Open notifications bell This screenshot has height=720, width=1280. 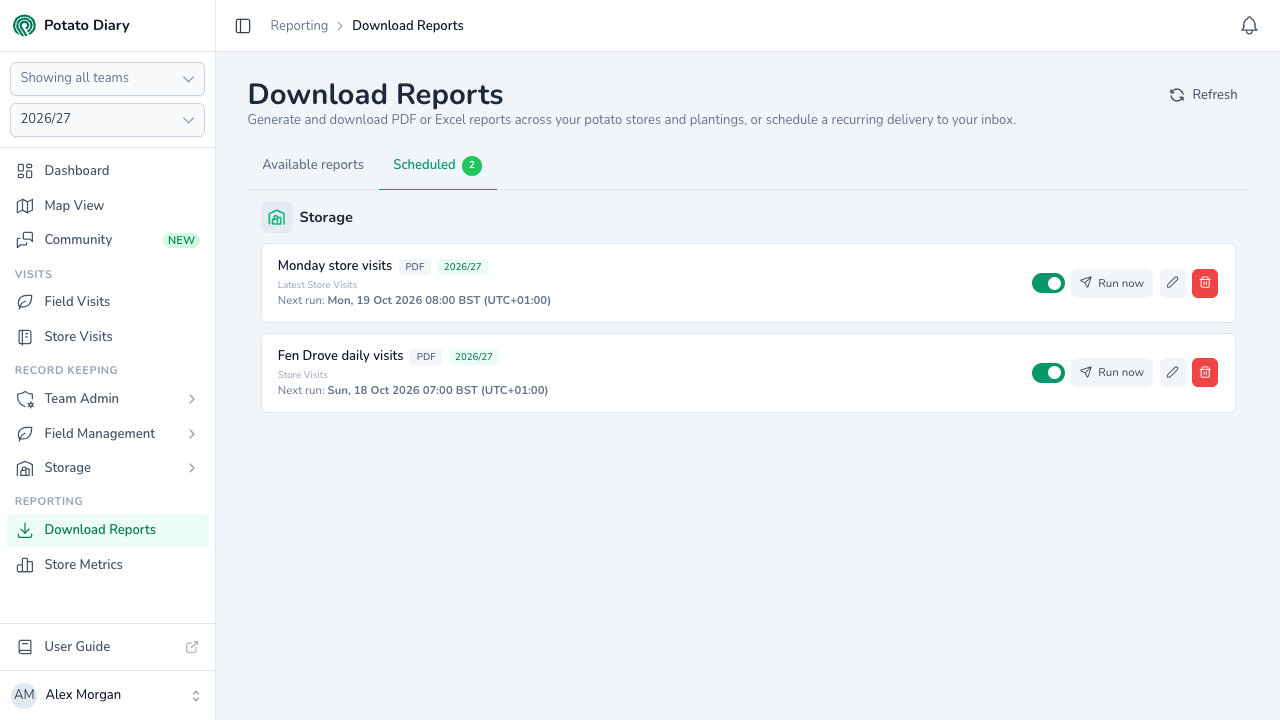tap(1249, 26)
